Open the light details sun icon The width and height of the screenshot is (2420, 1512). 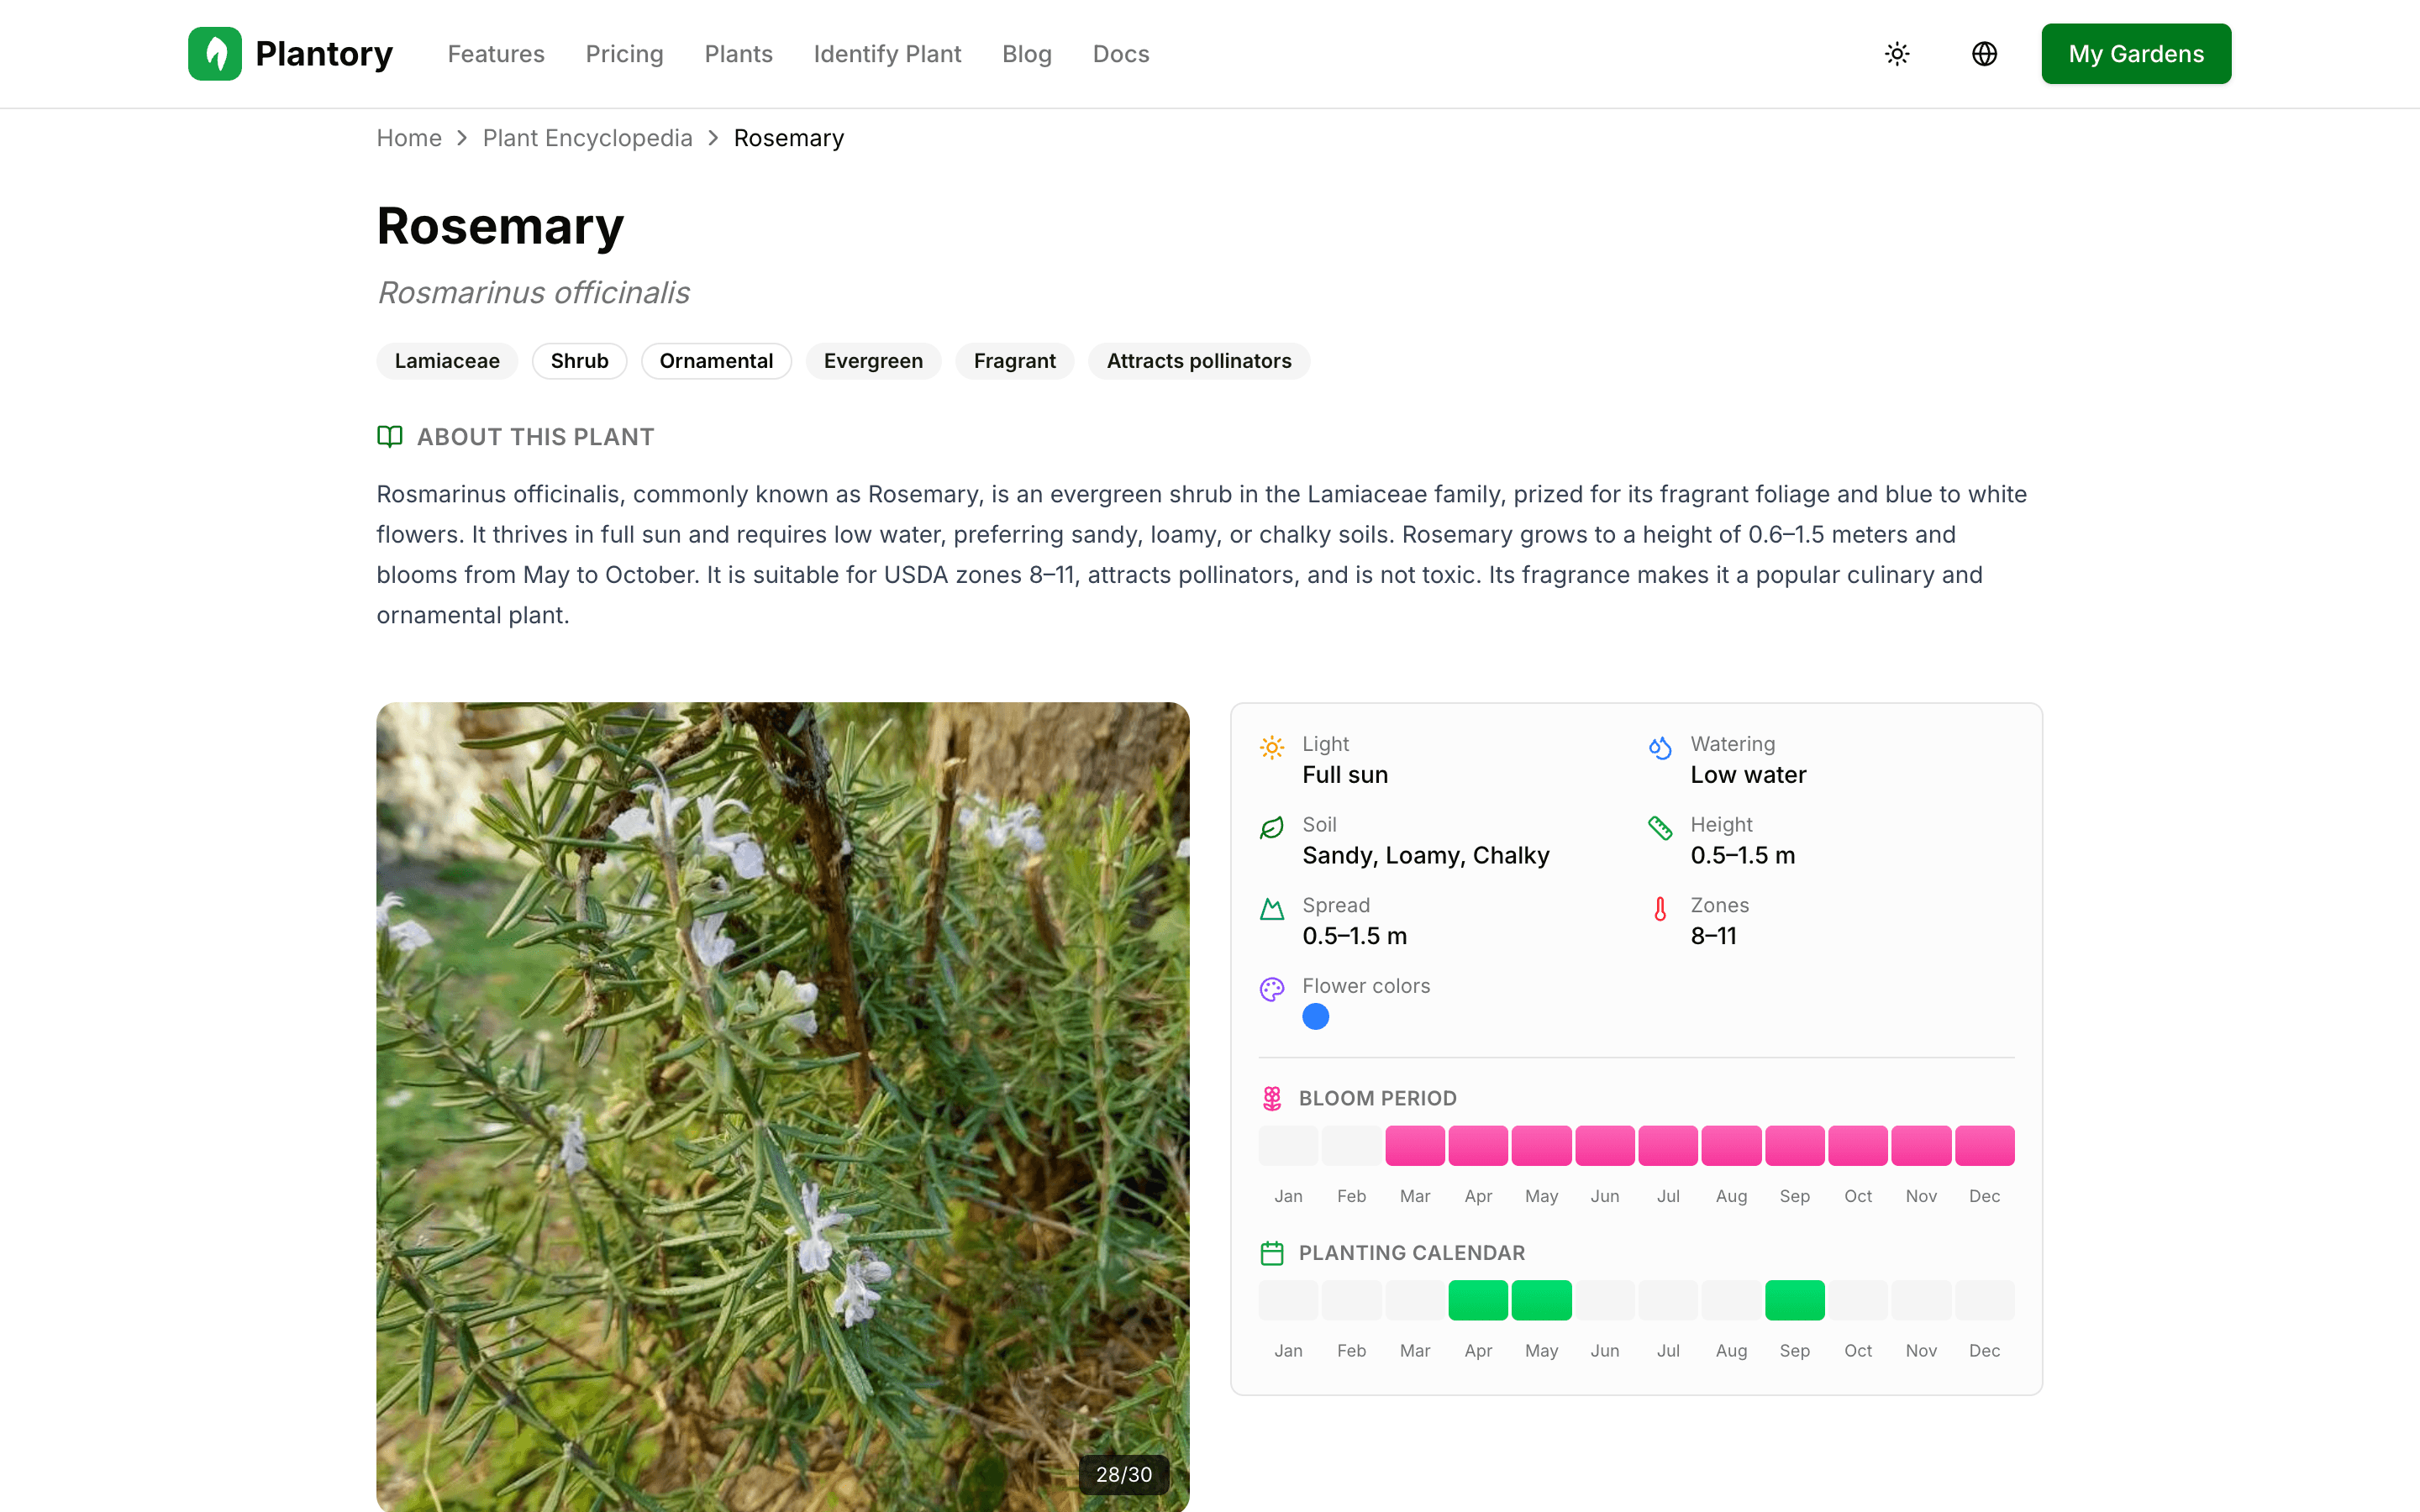click(1271, 747)
